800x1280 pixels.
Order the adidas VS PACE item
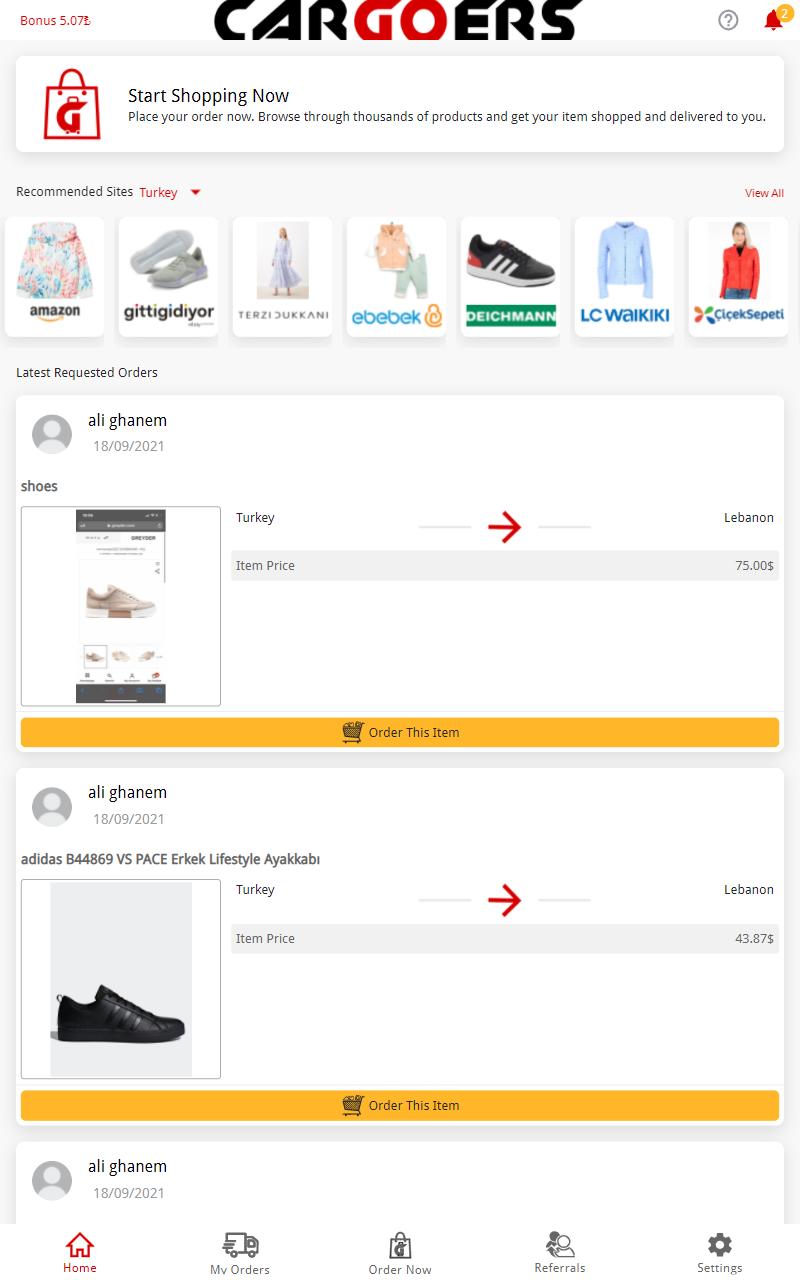400,1105
